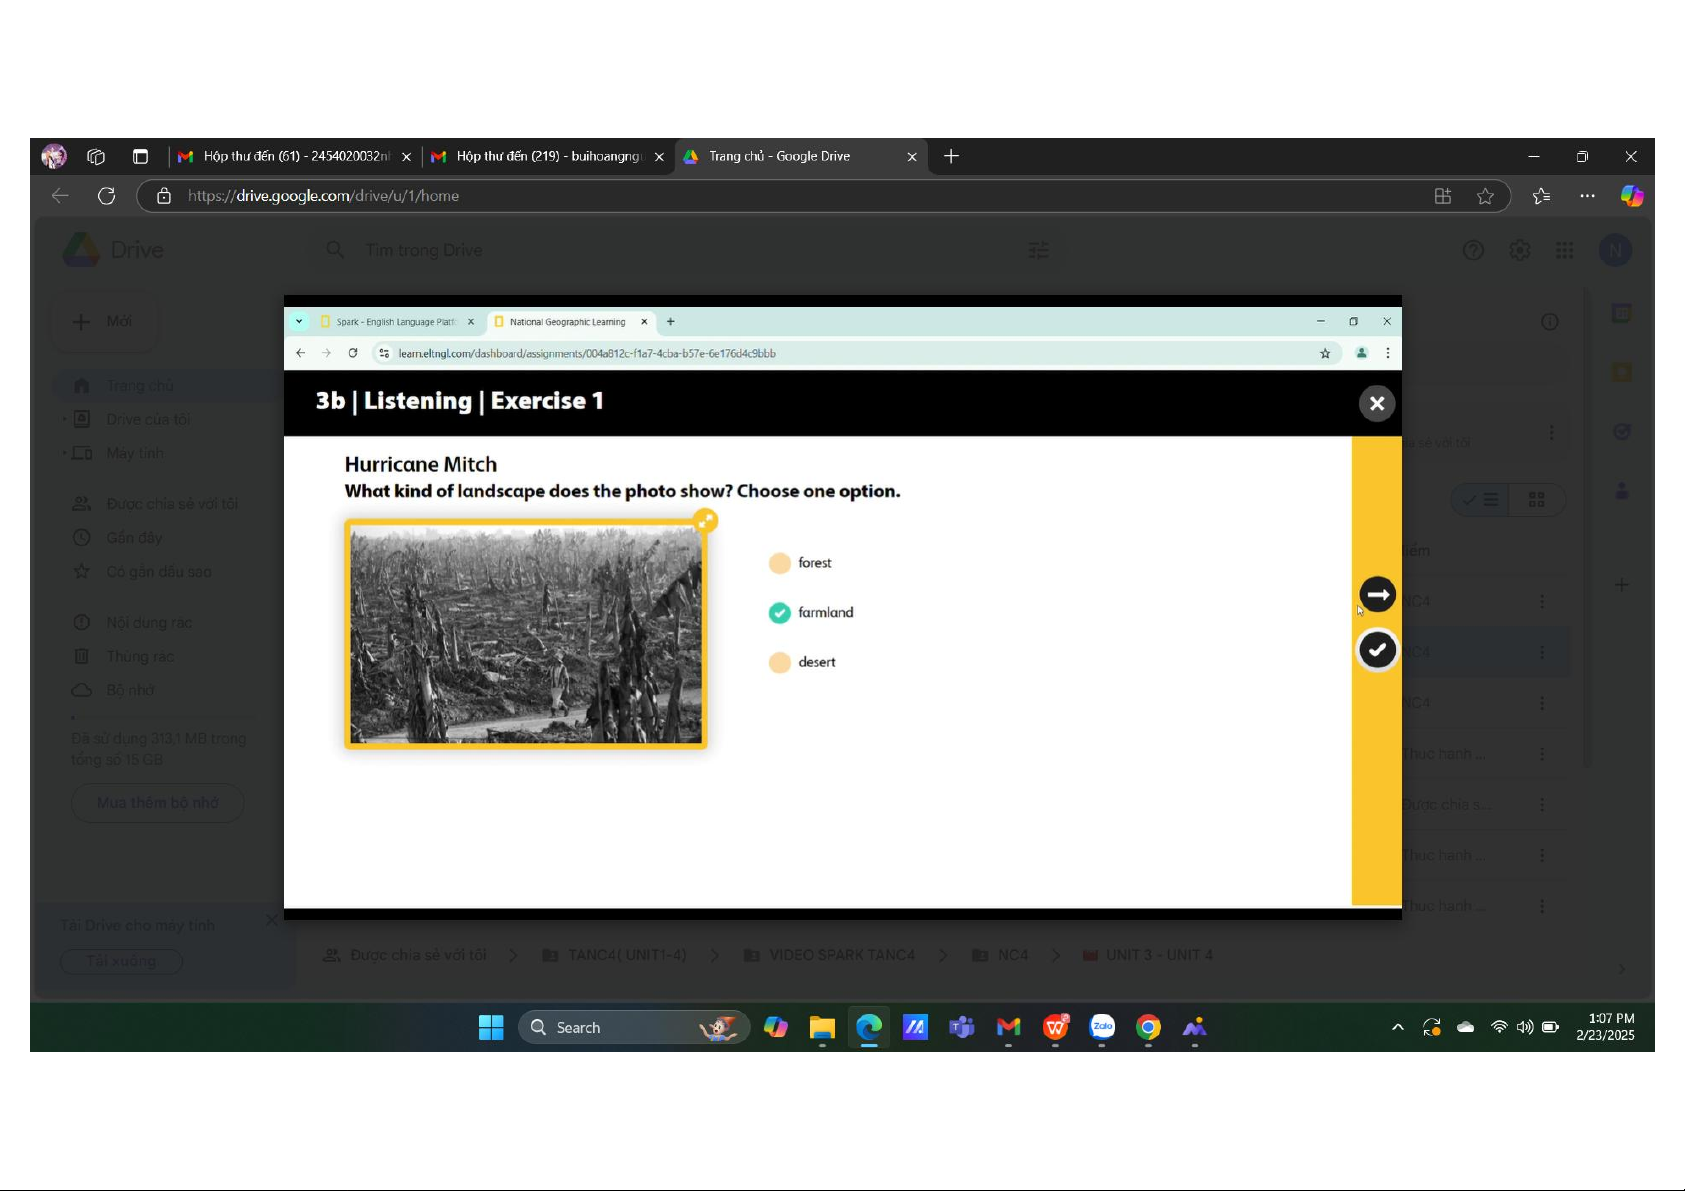
Task: Open the Copilot icon in Edge toolbar
Action: (1632, 196)
